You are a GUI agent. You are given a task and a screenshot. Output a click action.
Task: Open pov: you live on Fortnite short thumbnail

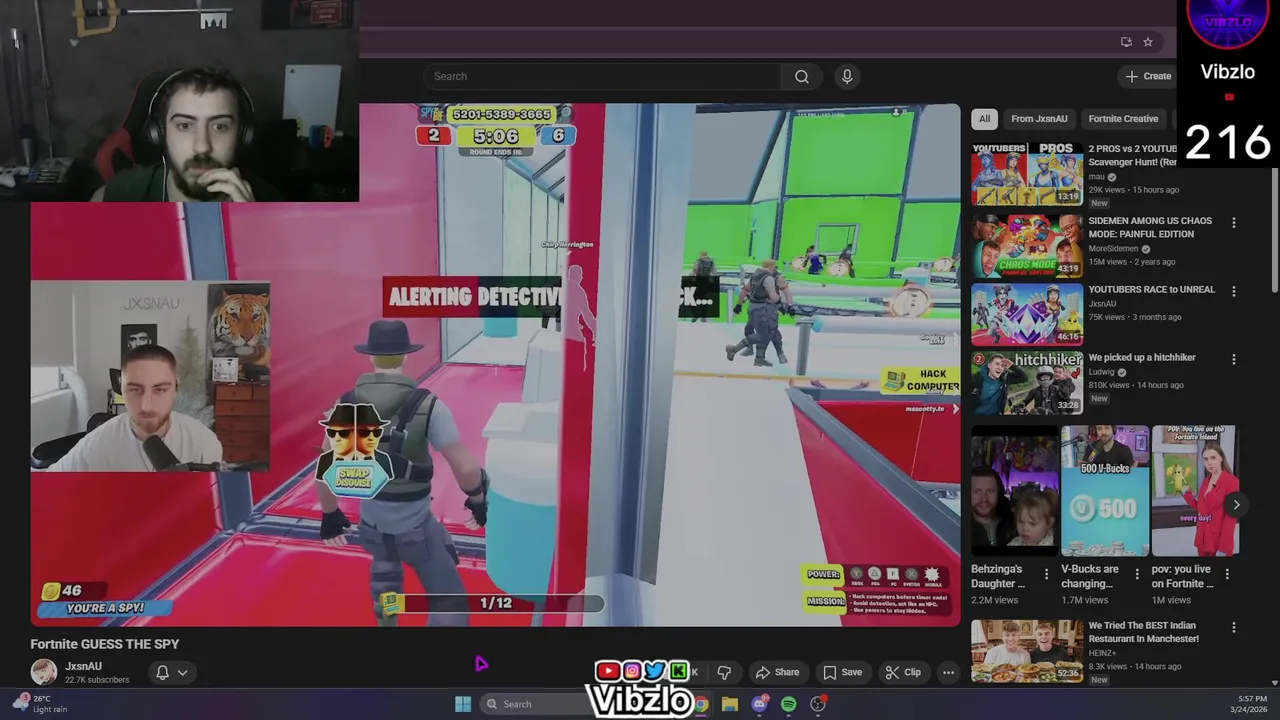(1195, 491)
